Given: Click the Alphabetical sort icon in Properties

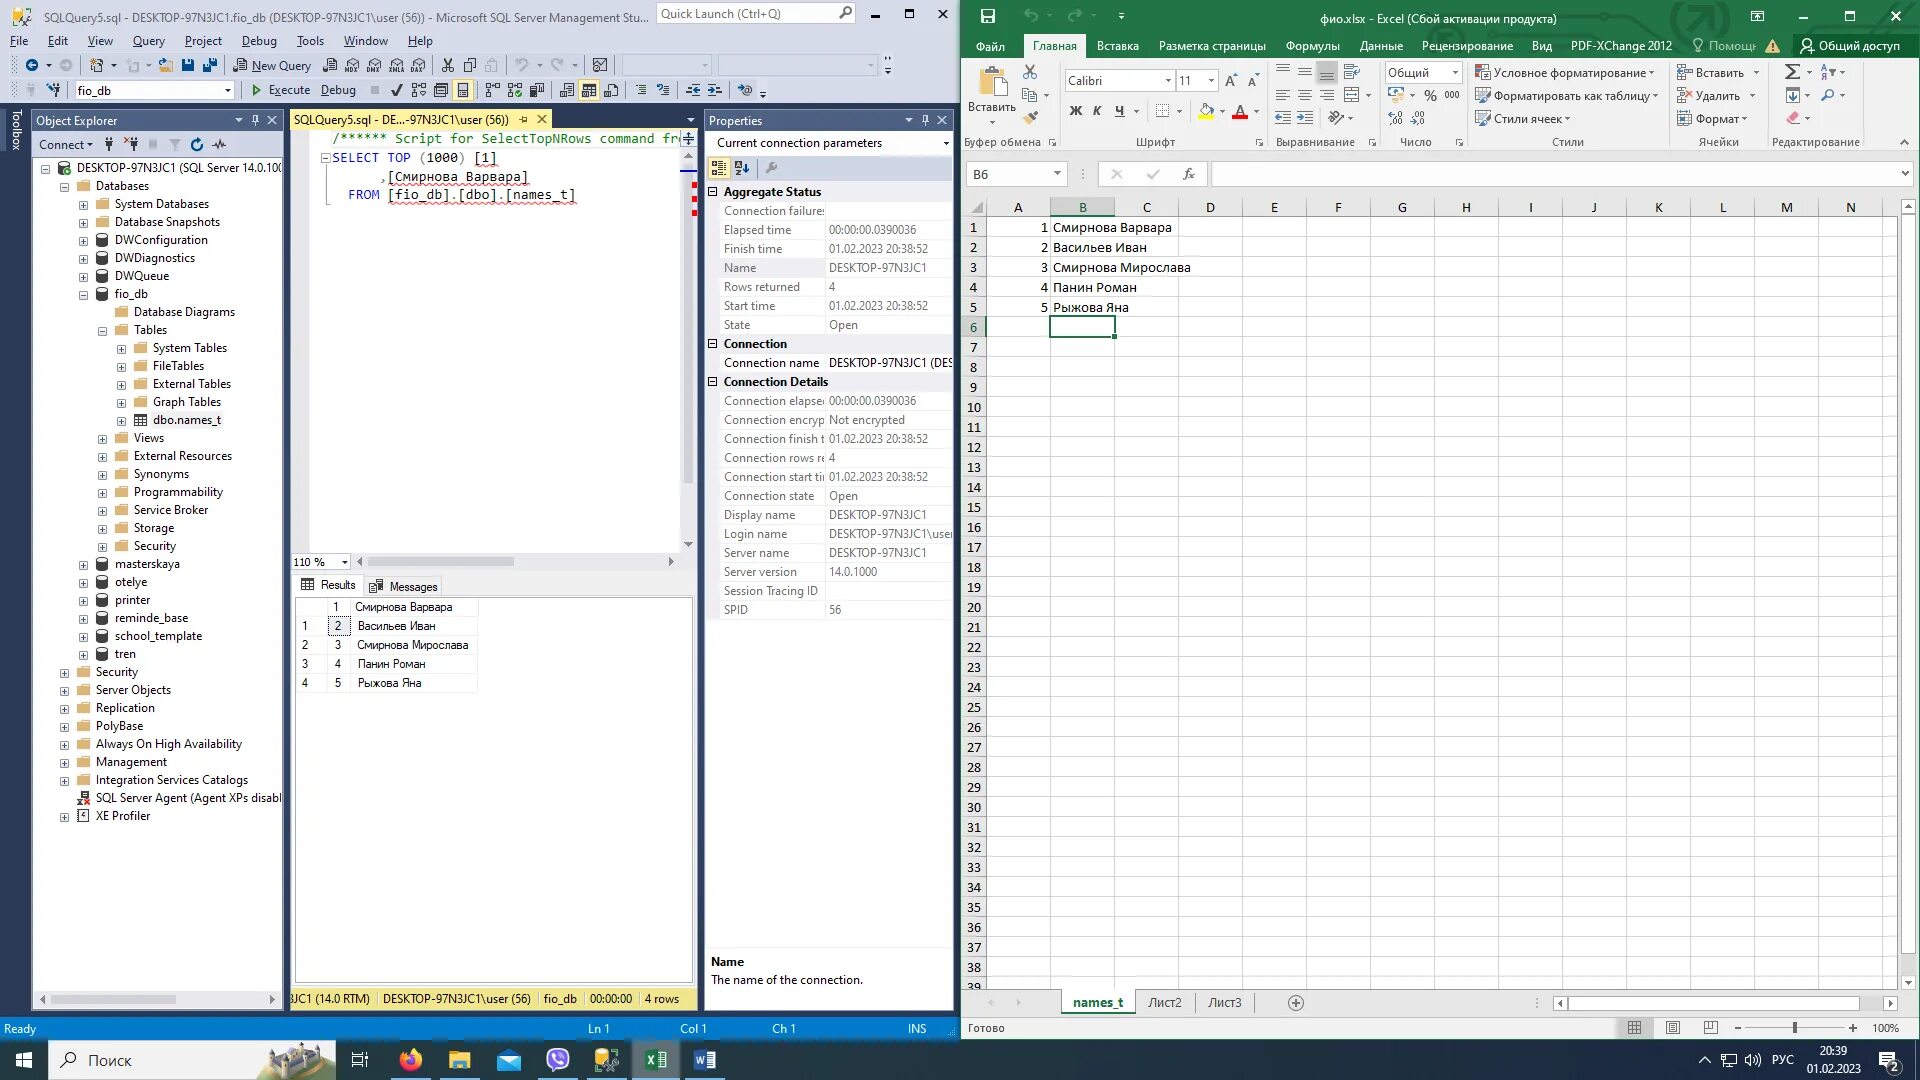Looking at the screenshot, I should (741, 168).
